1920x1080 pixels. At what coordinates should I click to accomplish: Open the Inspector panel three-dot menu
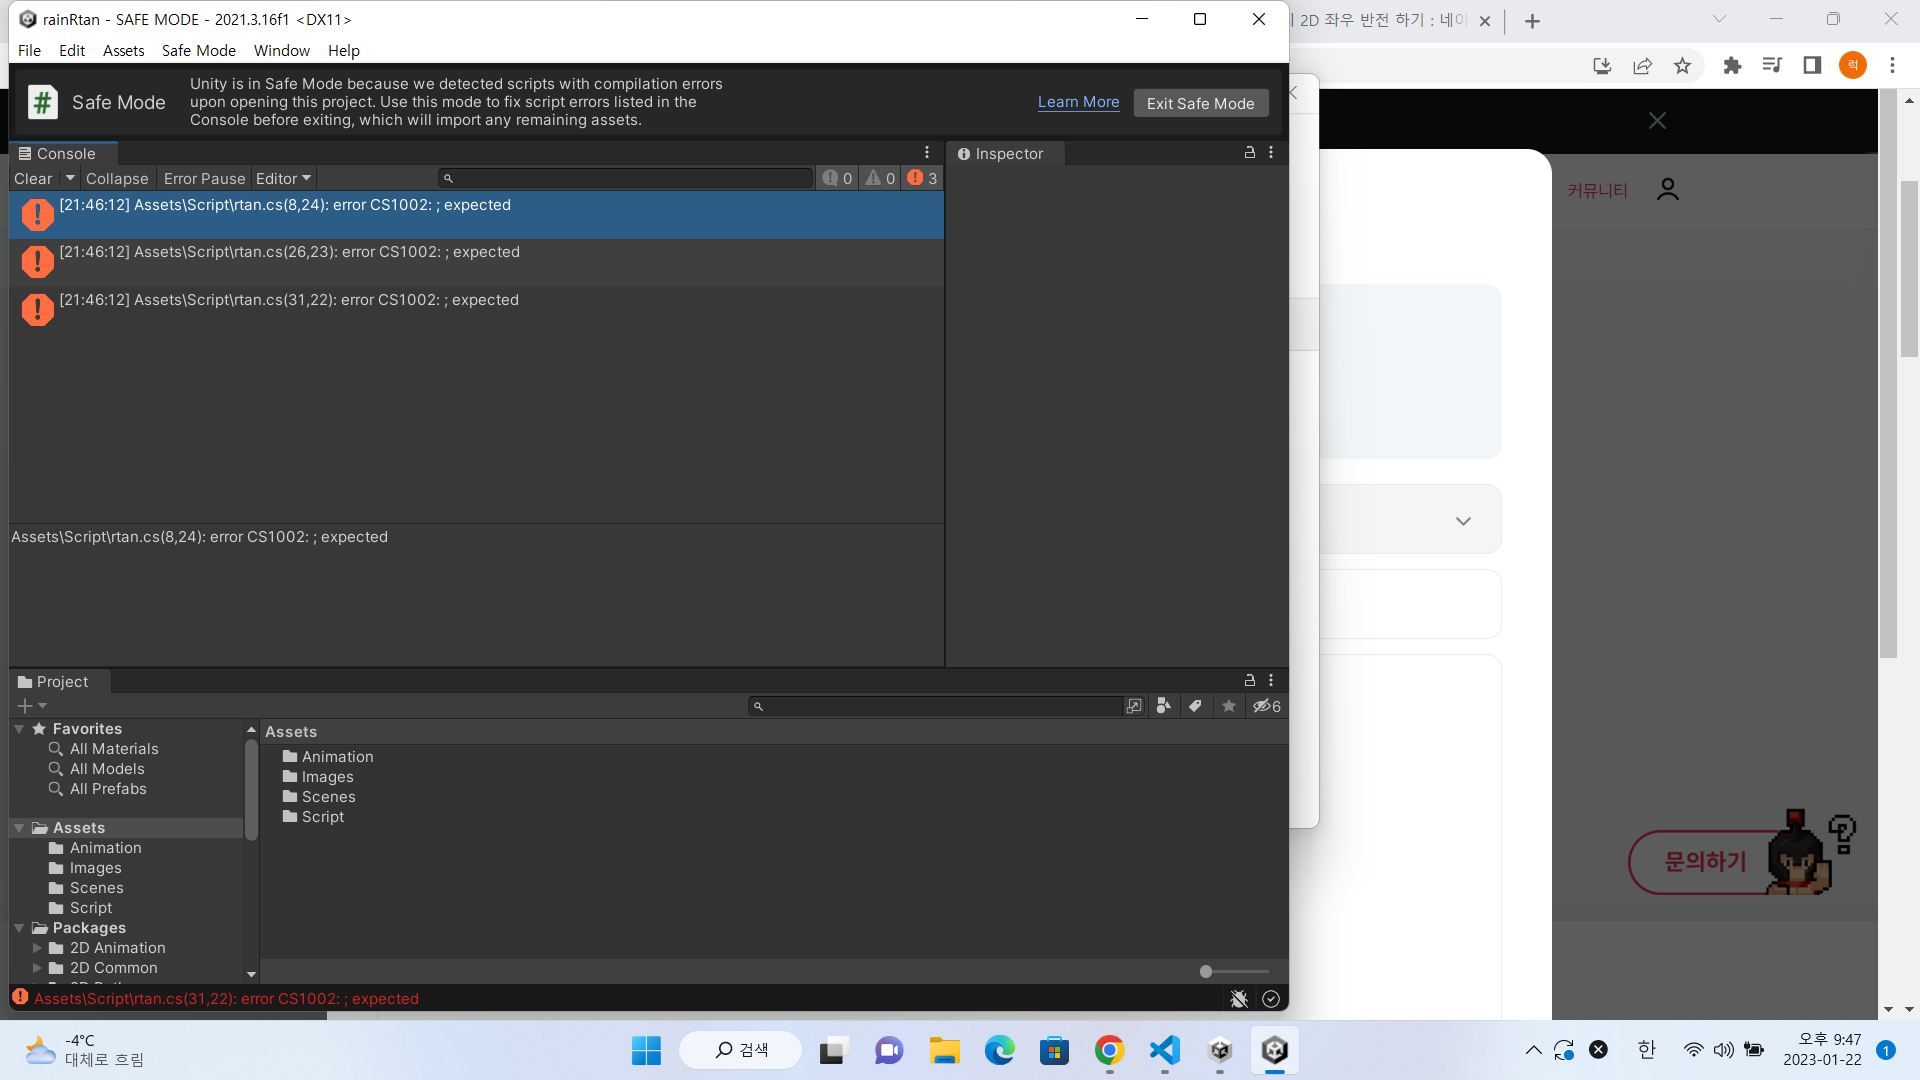coord(1271,152)
